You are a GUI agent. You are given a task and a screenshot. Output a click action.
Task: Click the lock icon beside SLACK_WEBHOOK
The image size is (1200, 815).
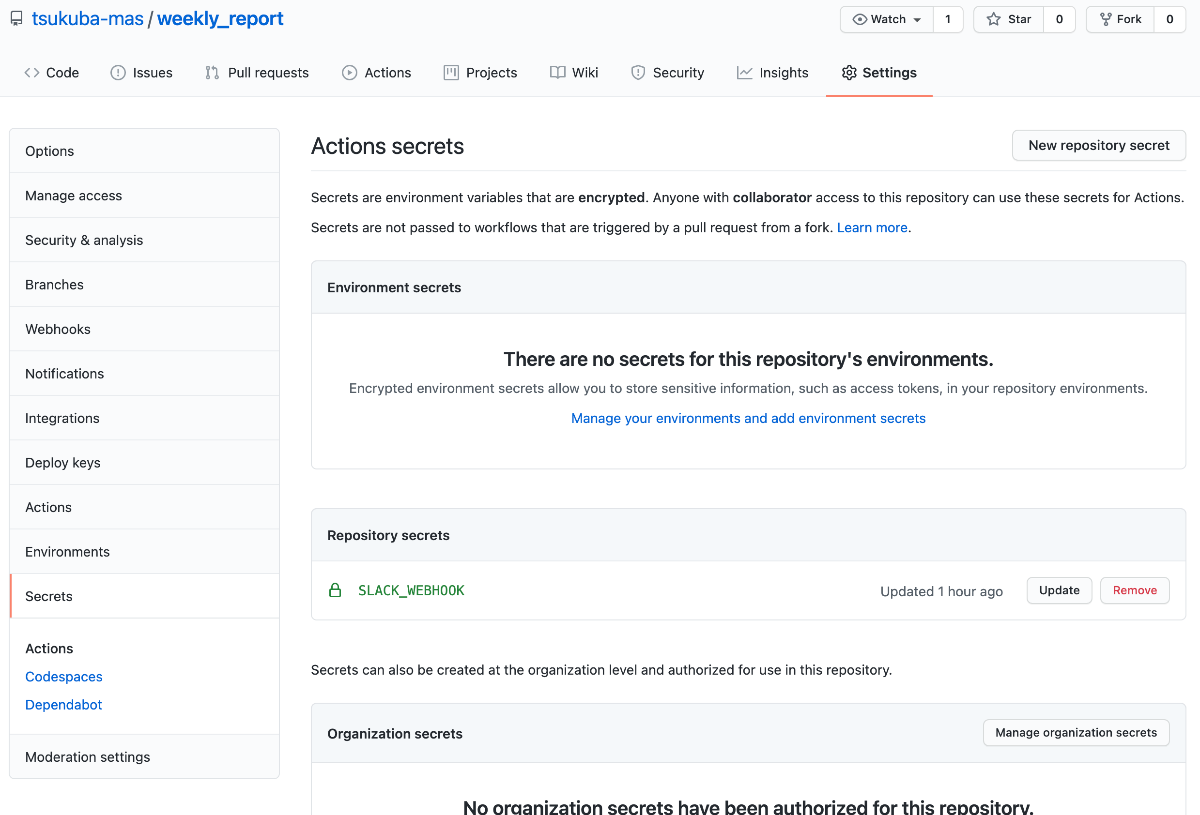[336, 591]
